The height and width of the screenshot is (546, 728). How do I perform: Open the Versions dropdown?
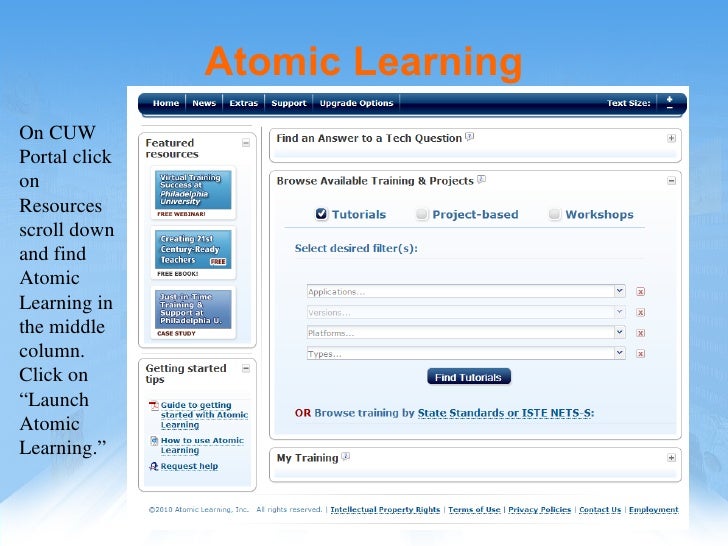pyautogui.click(x=466, y=312)
